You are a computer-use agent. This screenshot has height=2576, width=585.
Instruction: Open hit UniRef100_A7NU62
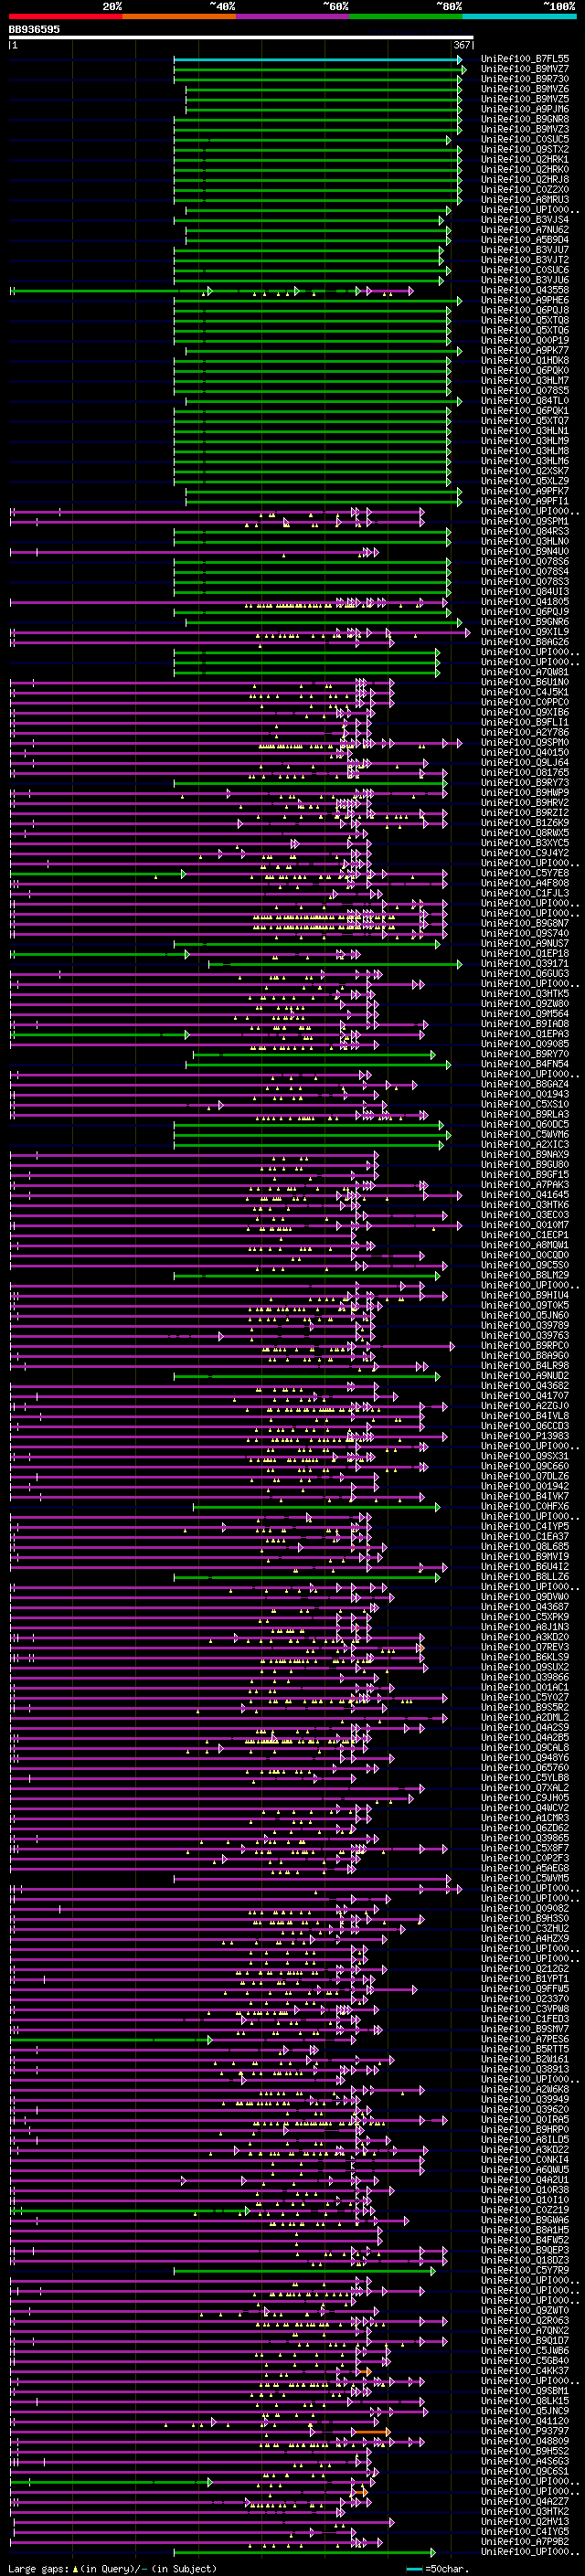coord(525,230)
